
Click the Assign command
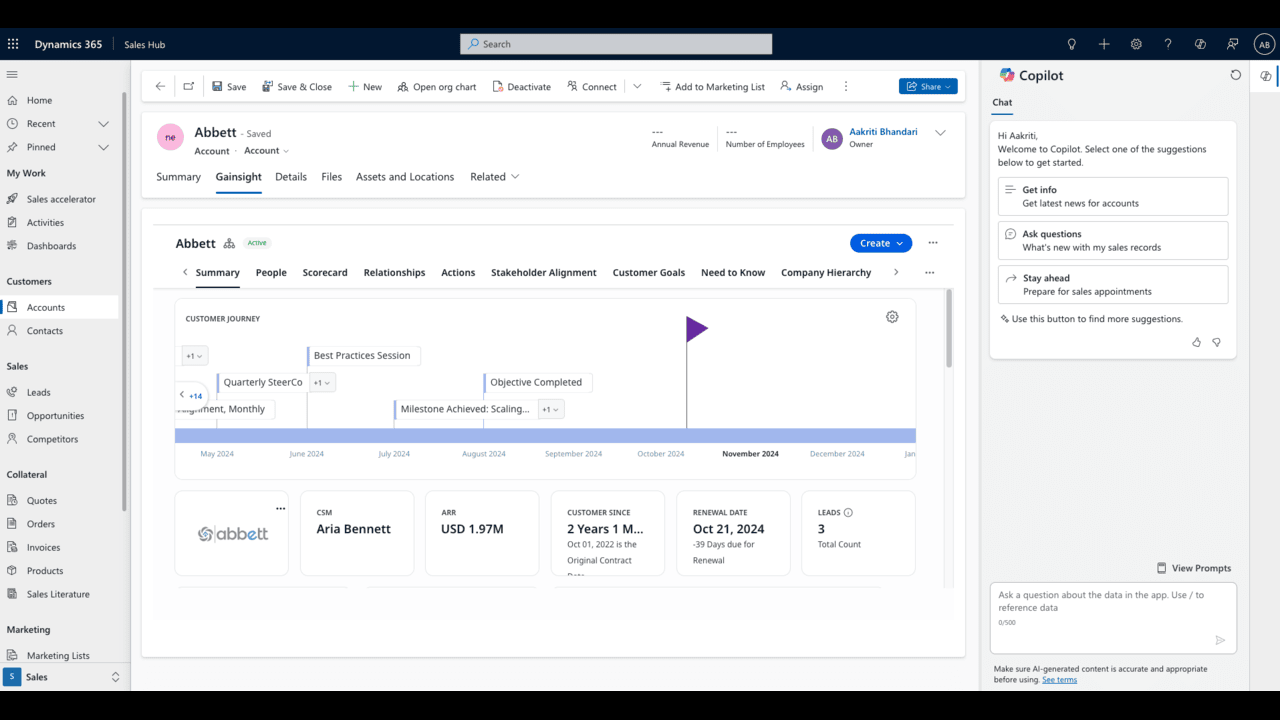point(802,86)
